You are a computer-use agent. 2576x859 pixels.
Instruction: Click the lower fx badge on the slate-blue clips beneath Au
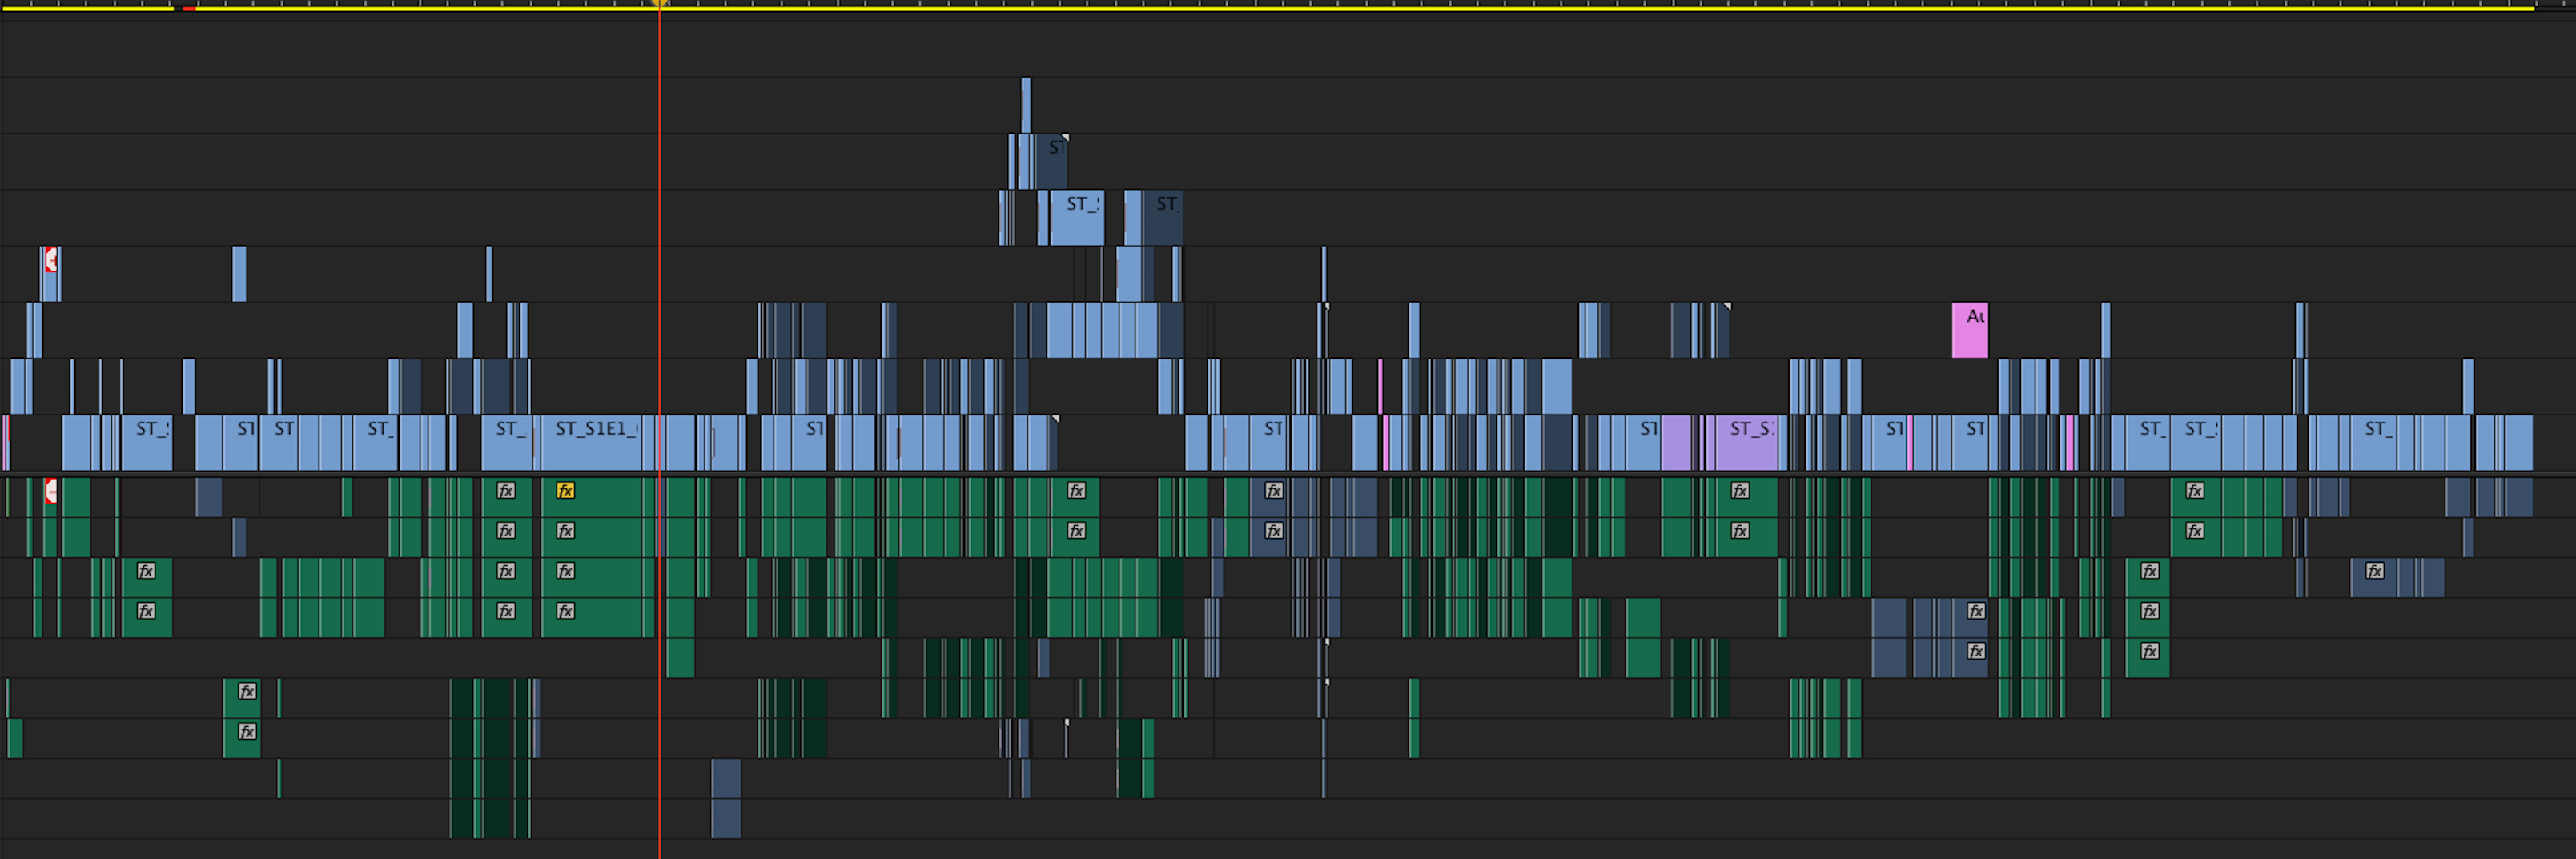click(x=1976, y=651)
